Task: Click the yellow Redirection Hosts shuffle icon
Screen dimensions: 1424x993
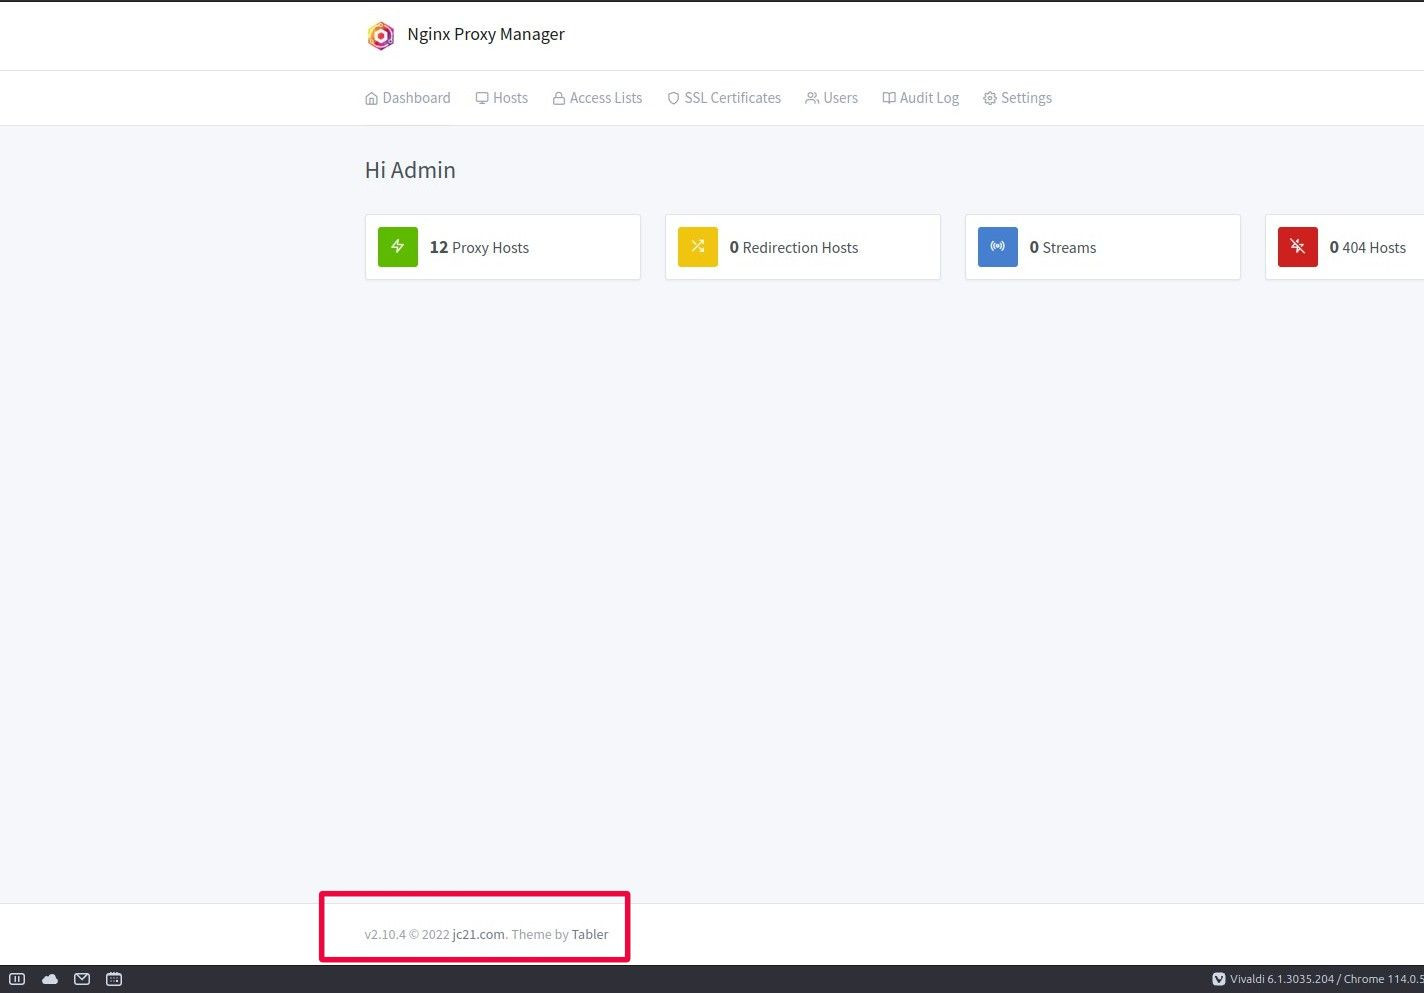Action: [698, 247]
